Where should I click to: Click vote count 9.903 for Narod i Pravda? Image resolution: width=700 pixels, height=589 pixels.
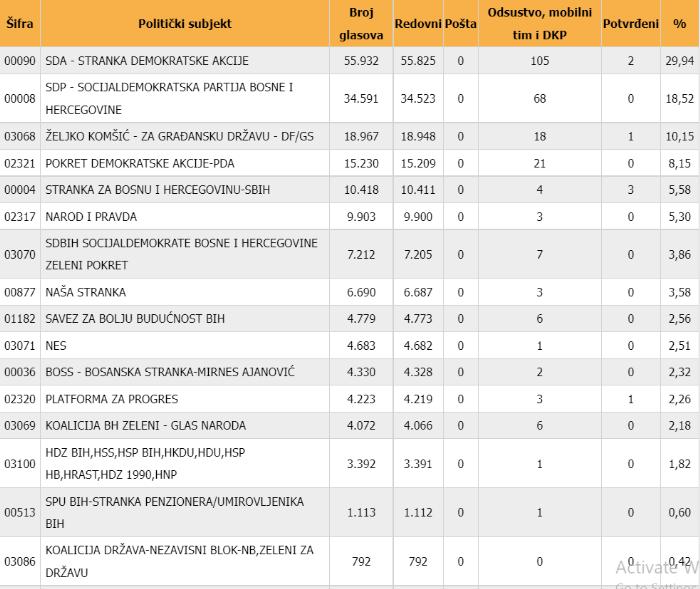click(361, 217)
